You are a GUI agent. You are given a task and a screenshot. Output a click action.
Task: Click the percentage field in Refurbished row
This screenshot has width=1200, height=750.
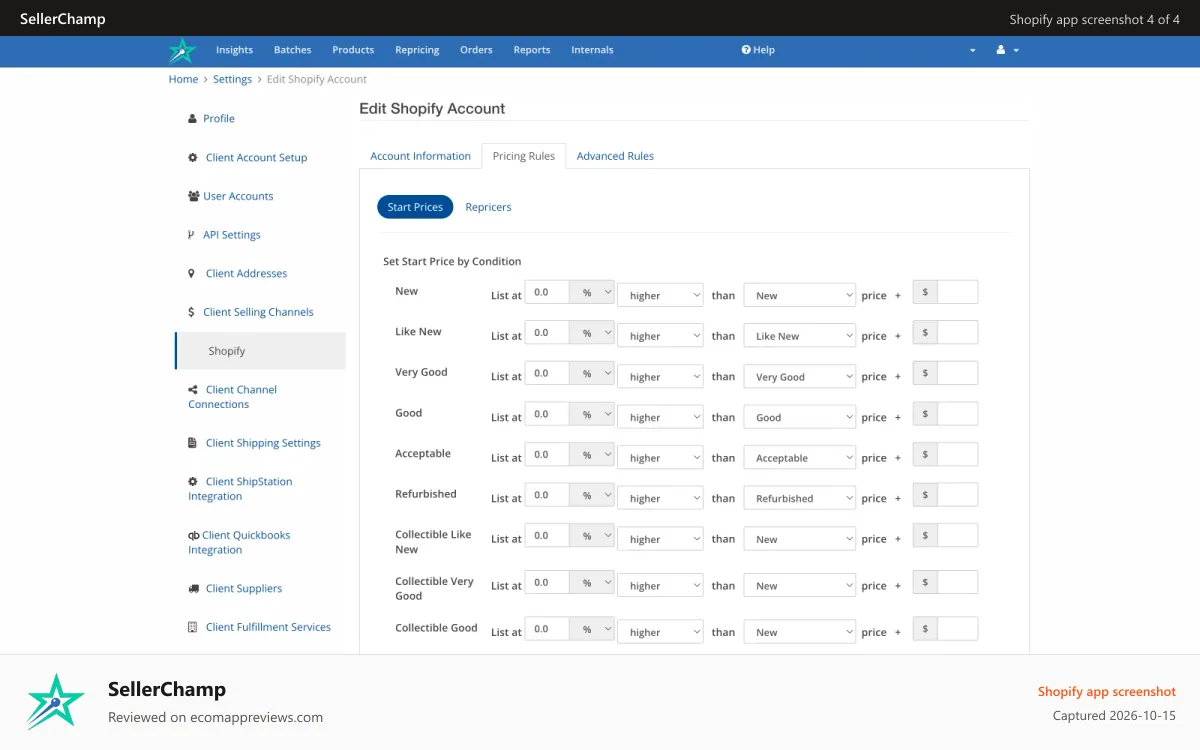tap(547, 495)
